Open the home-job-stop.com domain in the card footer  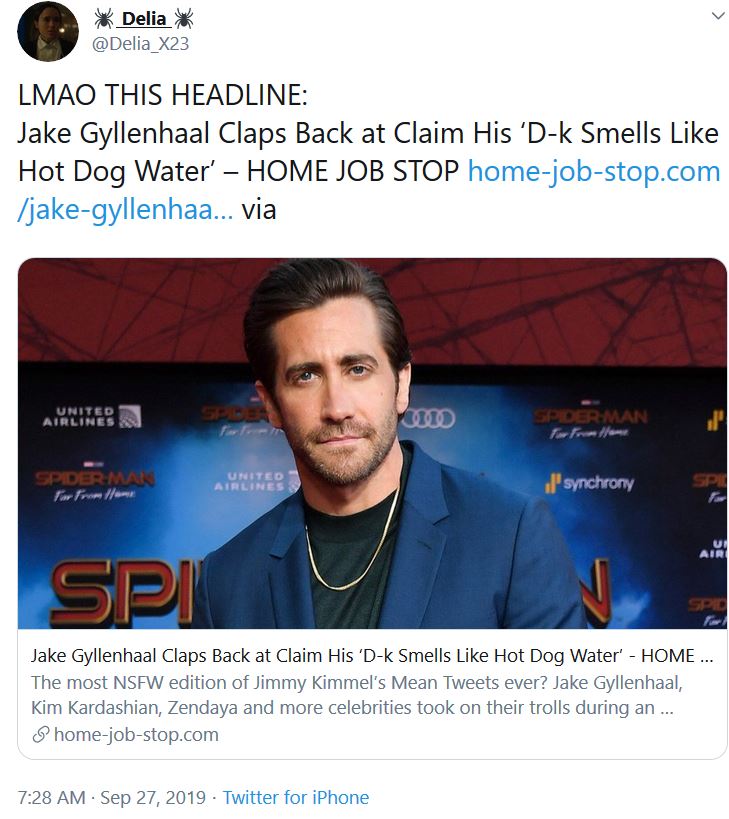click(136, 734)
